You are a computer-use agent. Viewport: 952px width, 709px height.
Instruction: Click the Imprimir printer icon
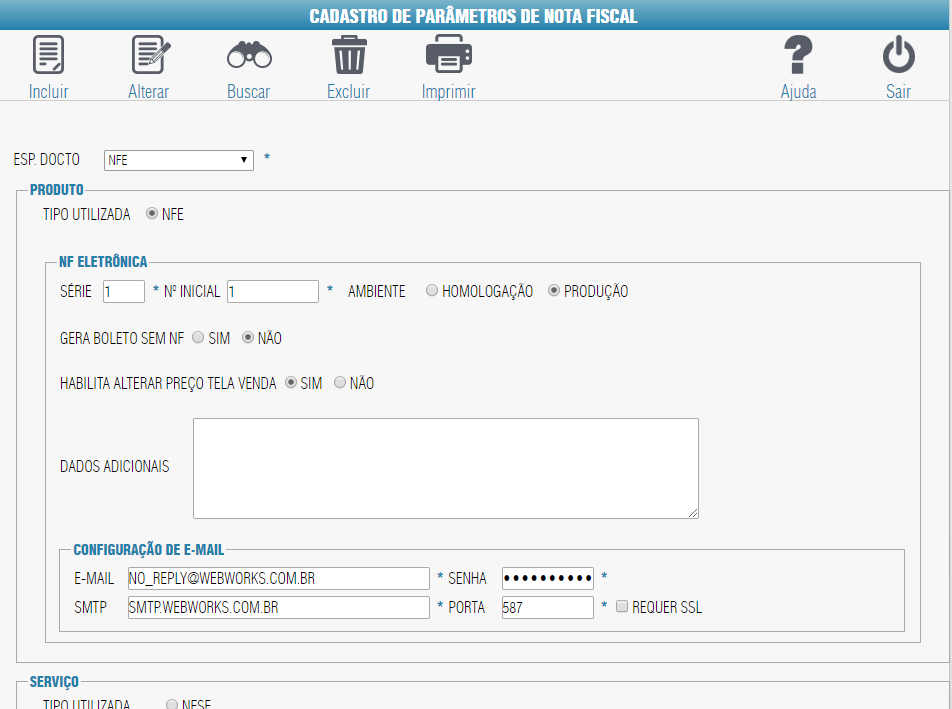point(449,55)
